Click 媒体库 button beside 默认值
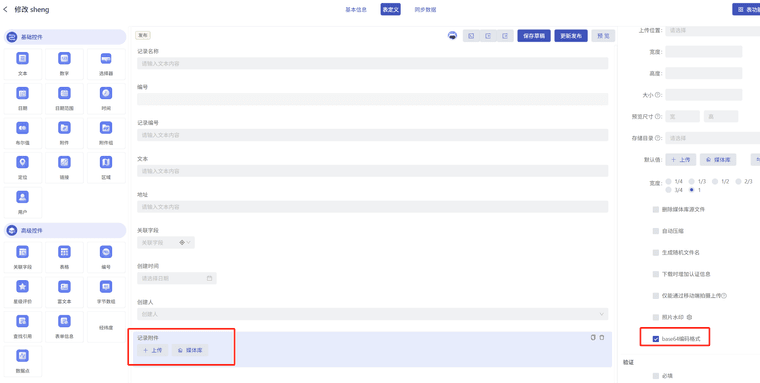 pos(718,160)
